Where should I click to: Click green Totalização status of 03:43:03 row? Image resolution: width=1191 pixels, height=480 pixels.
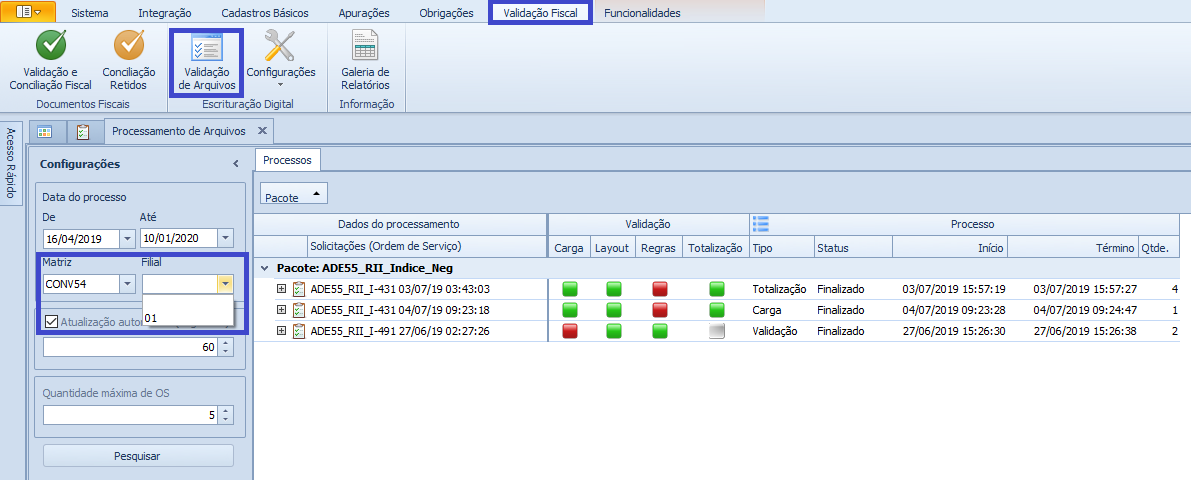(717, 289)
